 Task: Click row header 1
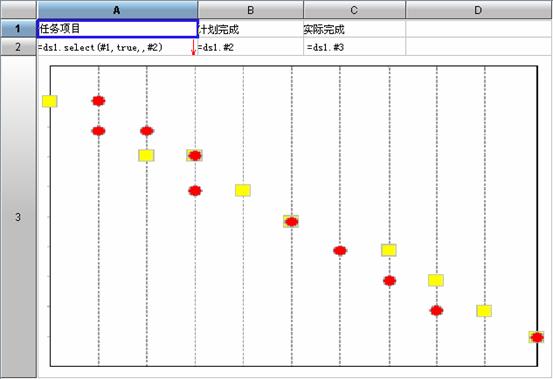tap(18, 29)
